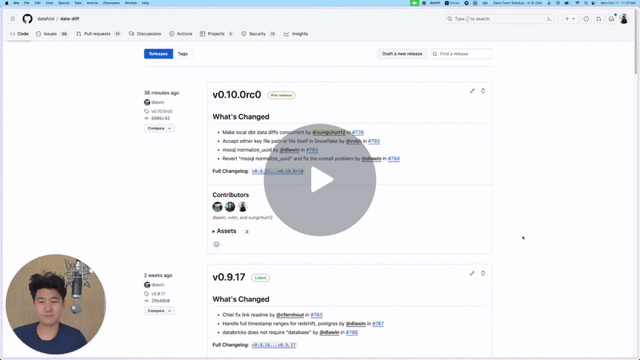Open the datafold owner link

click(x=46, y=19)
